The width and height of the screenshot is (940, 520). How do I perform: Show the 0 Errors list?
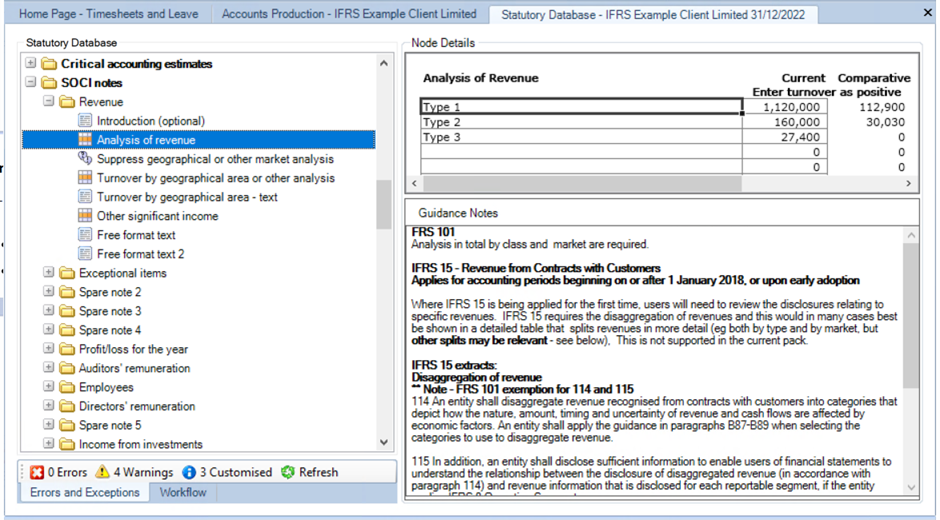(x=67, y=473)
